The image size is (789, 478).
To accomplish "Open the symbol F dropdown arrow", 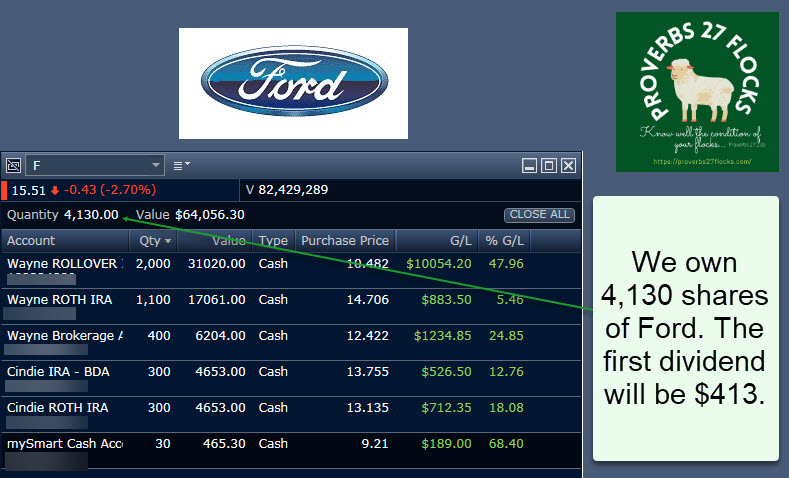I will pyautogui.click(x=156, y=165).
